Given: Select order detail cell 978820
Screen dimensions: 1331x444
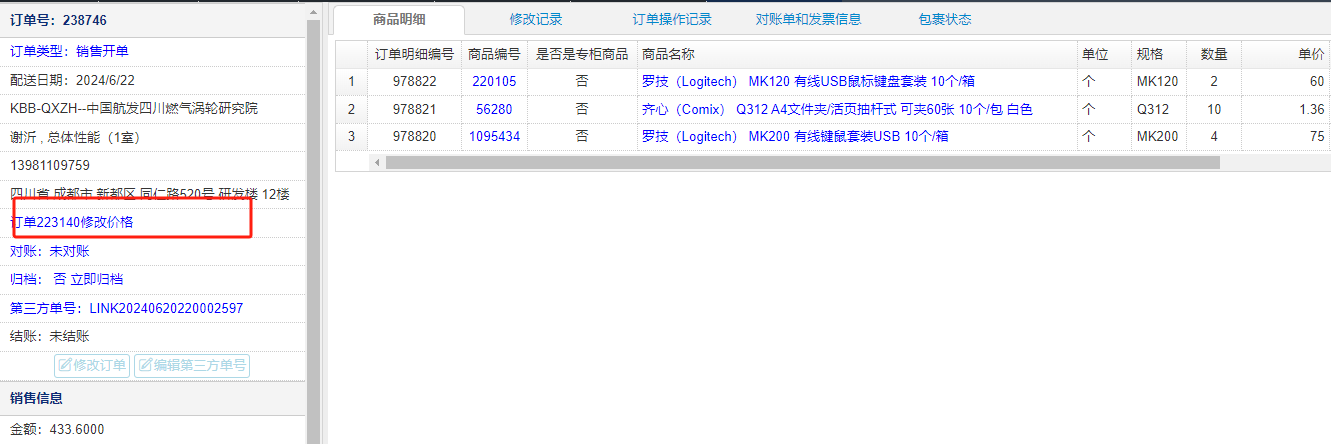Looking at the screenshot, I should 414,136.
